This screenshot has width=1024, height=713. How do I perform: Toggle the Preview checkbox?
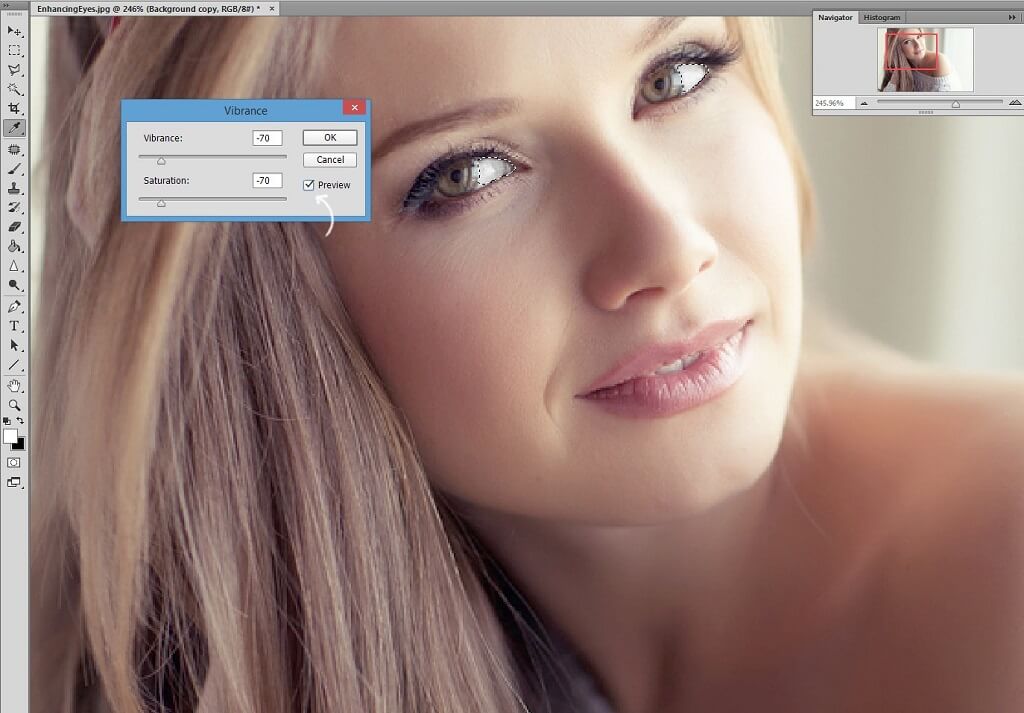click(x=309, y=185)
